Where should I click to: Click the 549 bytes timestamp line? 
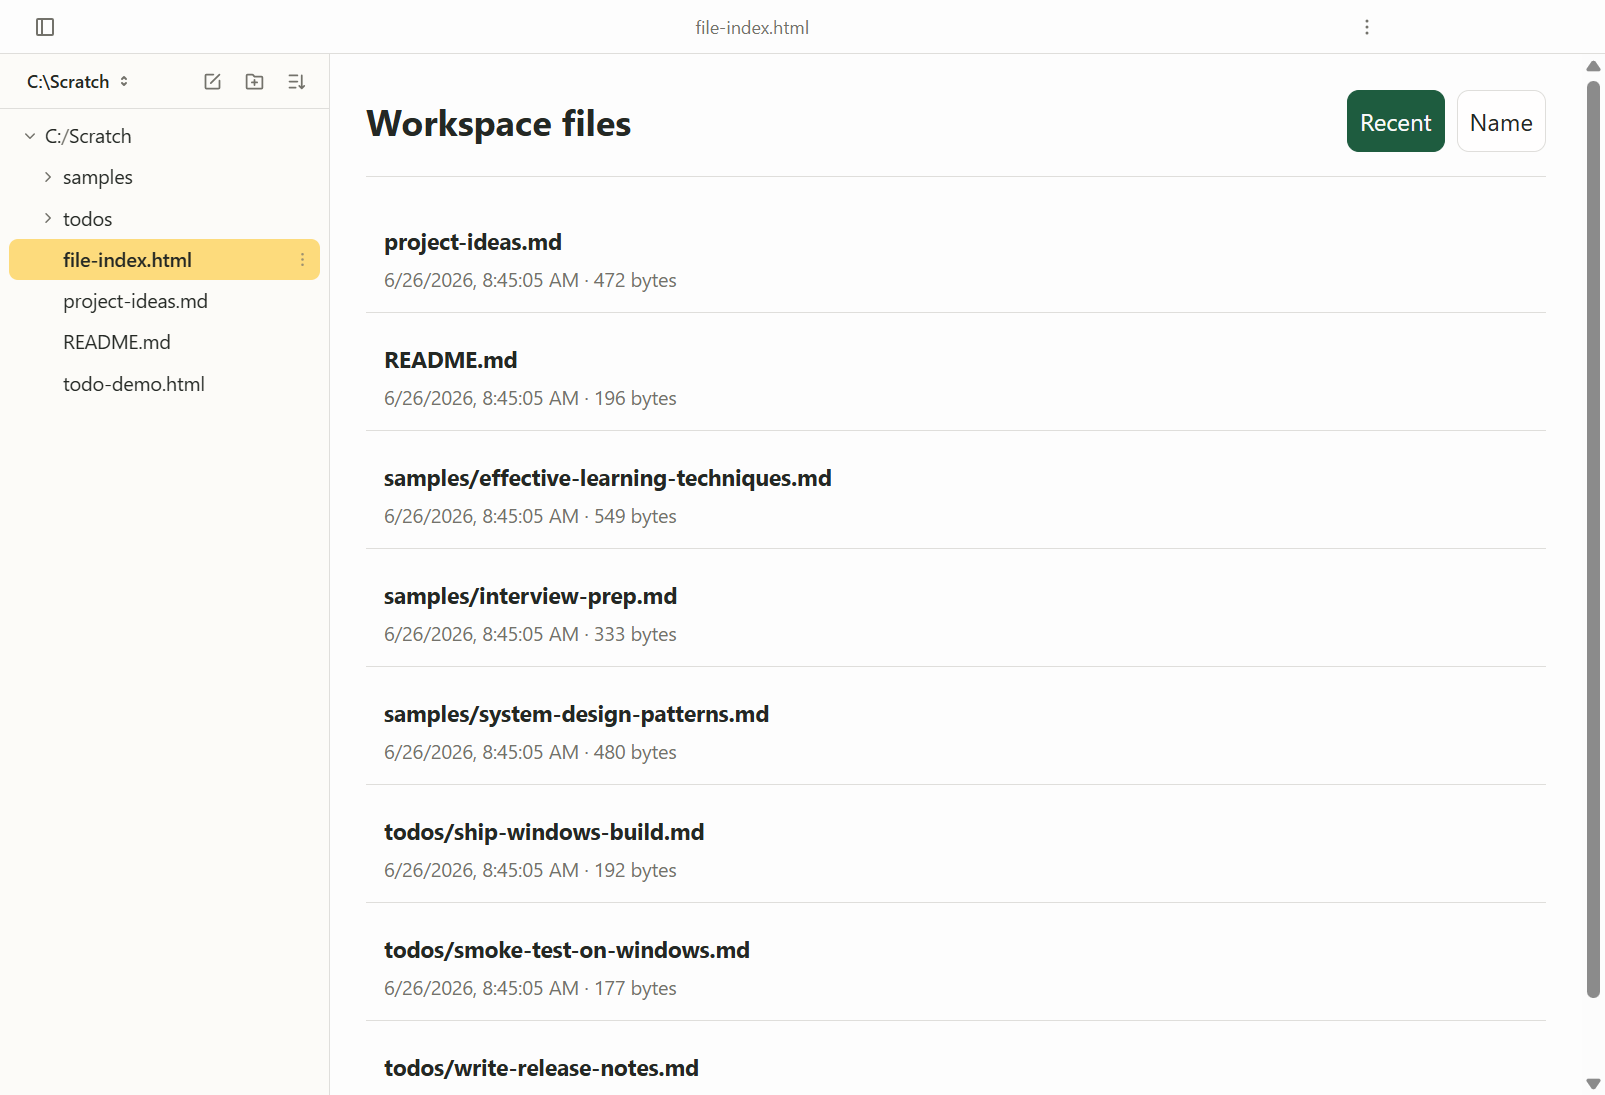click(x=530, y=516)
